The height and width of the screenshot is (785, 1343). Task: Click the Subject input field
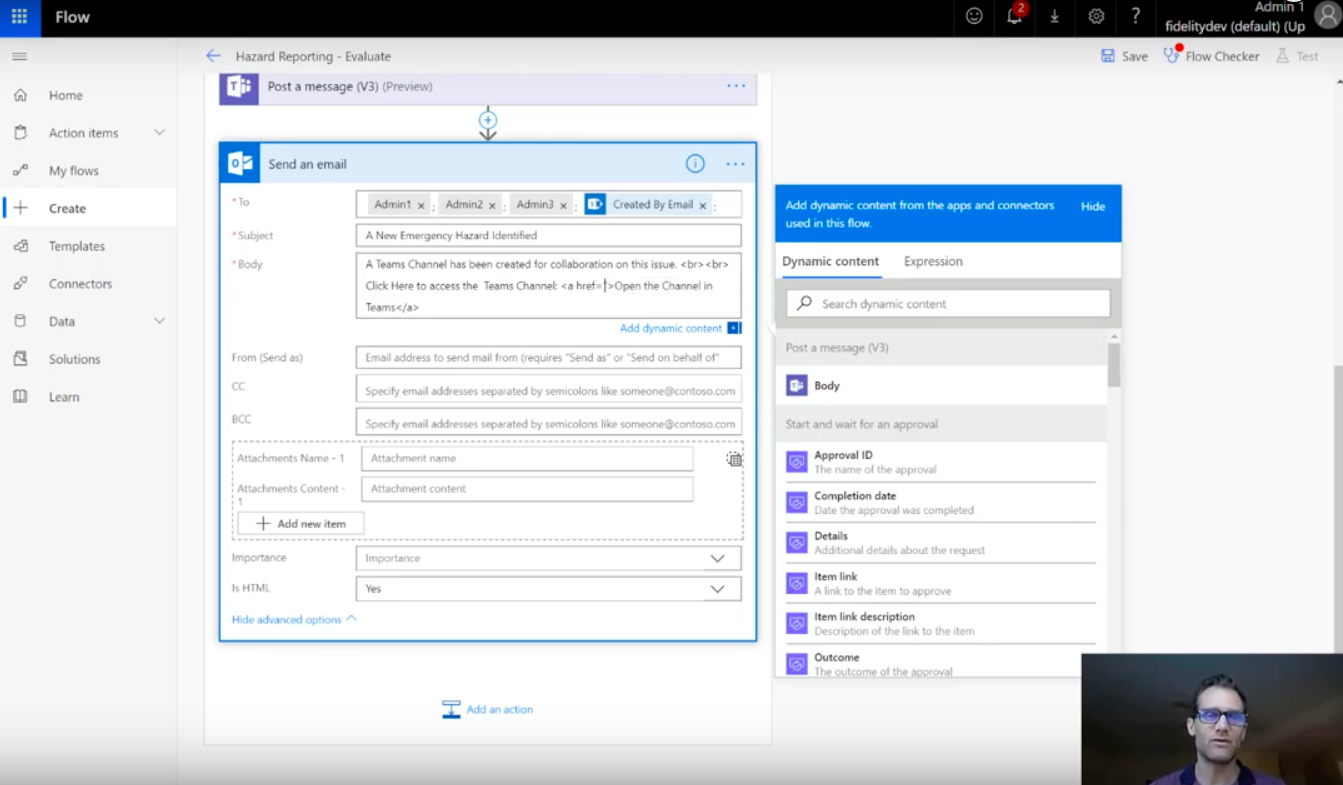click(549, 235)
